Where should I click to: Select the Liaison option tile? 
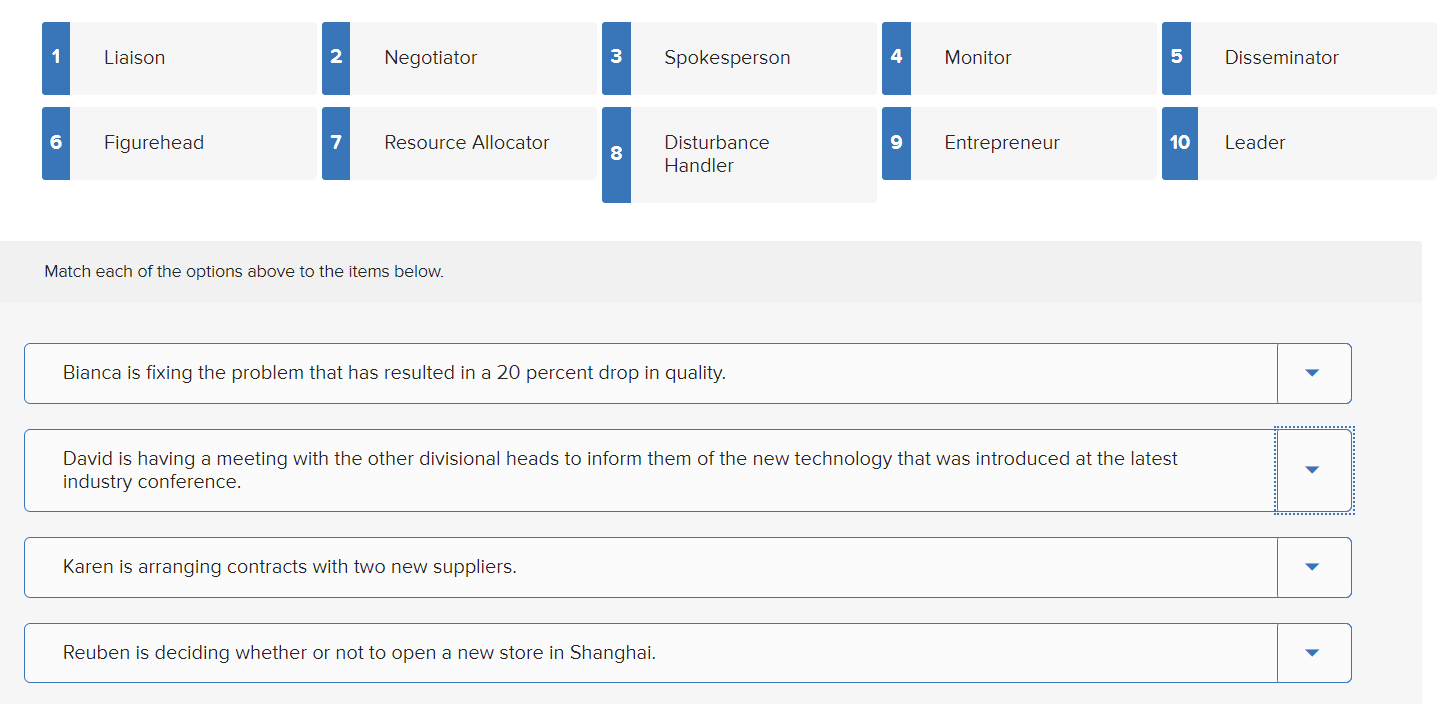coord(178,58)
